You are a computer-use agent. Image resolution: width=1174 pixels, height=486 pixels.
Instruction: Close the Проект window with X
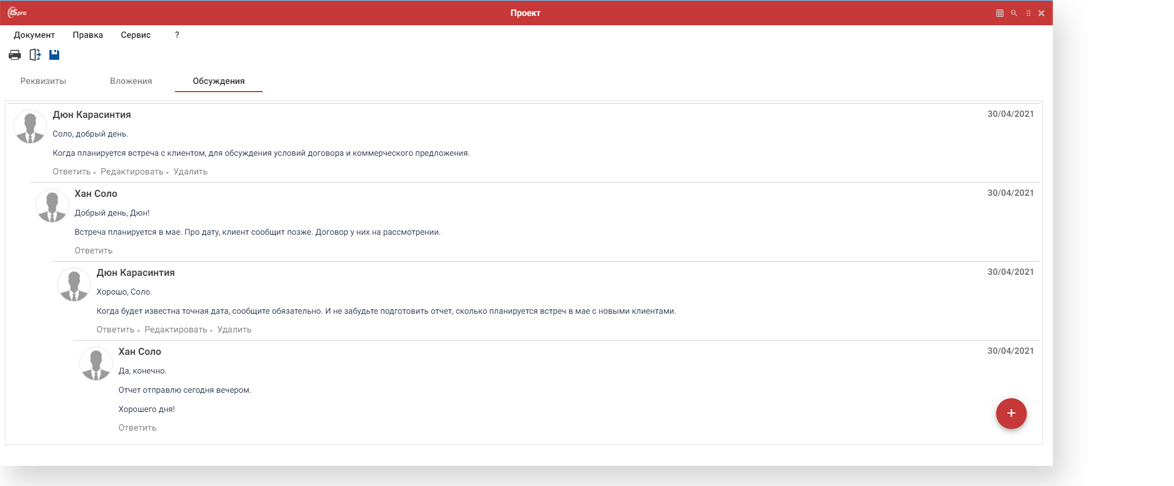pos(1041,13)
